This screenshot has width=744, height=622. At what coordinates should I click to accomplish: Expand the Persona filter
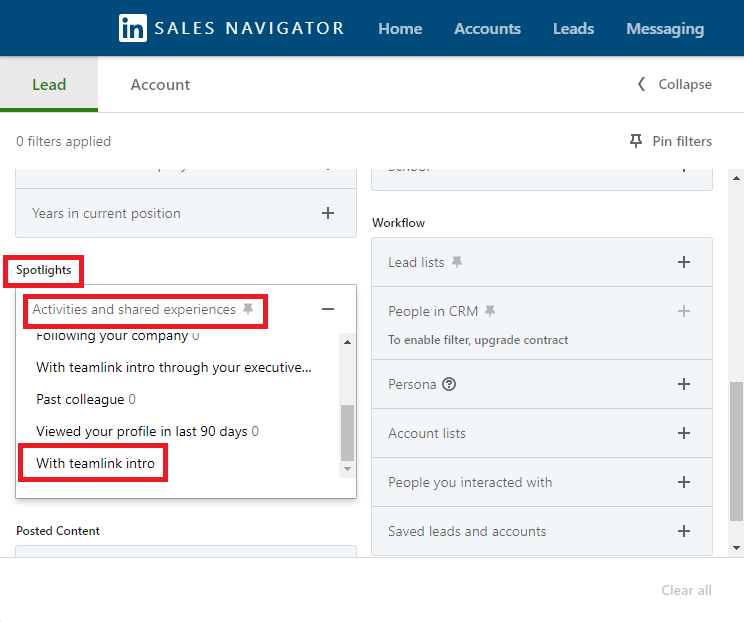click(683, 384)
